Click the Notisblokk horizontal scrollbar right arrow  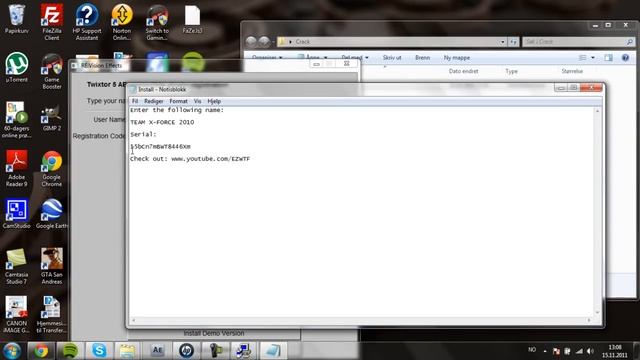(x=589, y=320)
